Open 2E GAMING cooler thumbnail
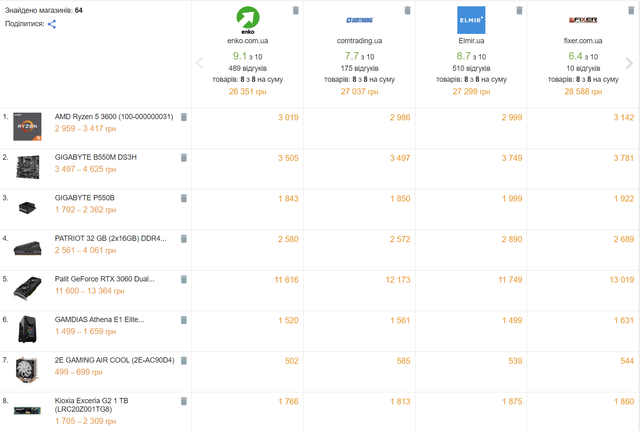 [27, 370]
